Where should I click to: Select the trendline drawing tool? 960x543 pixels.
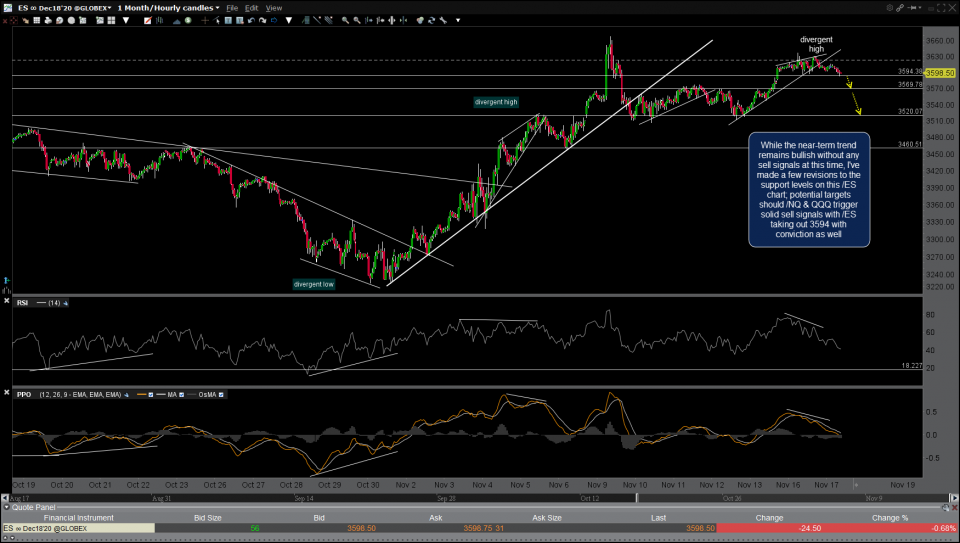click(x=317, y=20)
